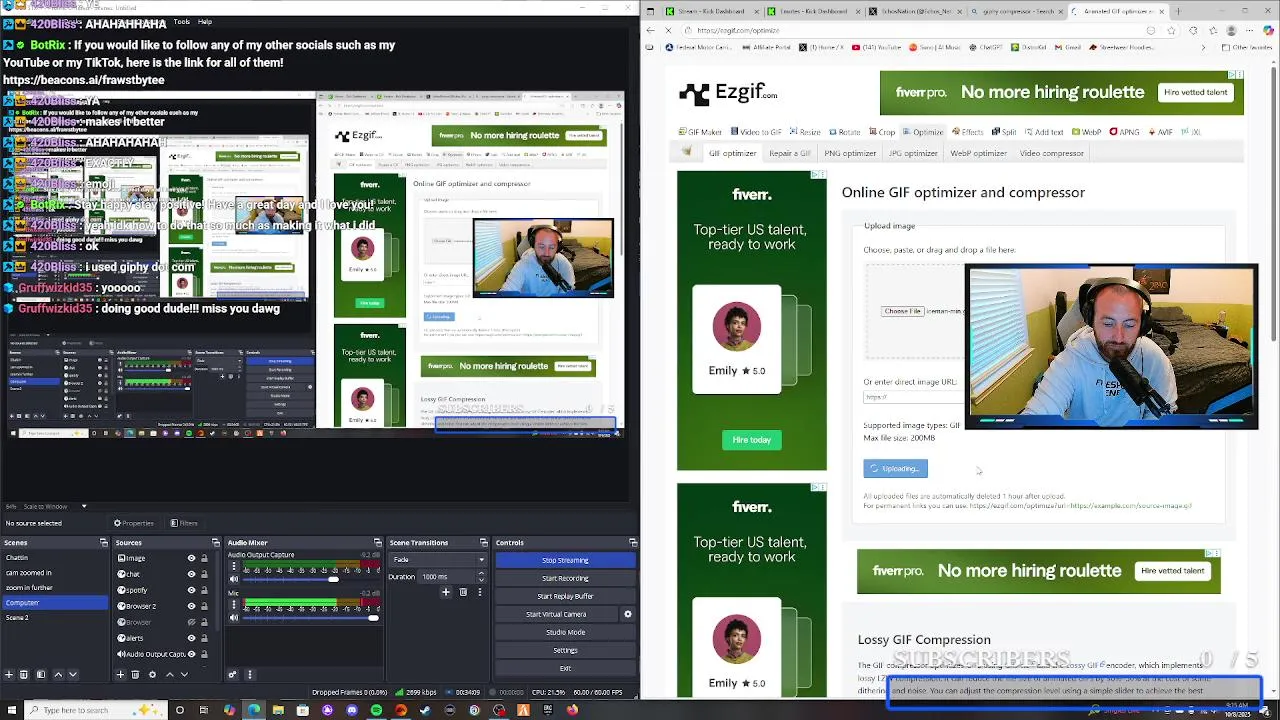This screenshot has width=1280, height=720.
Task: Click Start Recording button
Action: pyautogui.click(x=565, y=578)
